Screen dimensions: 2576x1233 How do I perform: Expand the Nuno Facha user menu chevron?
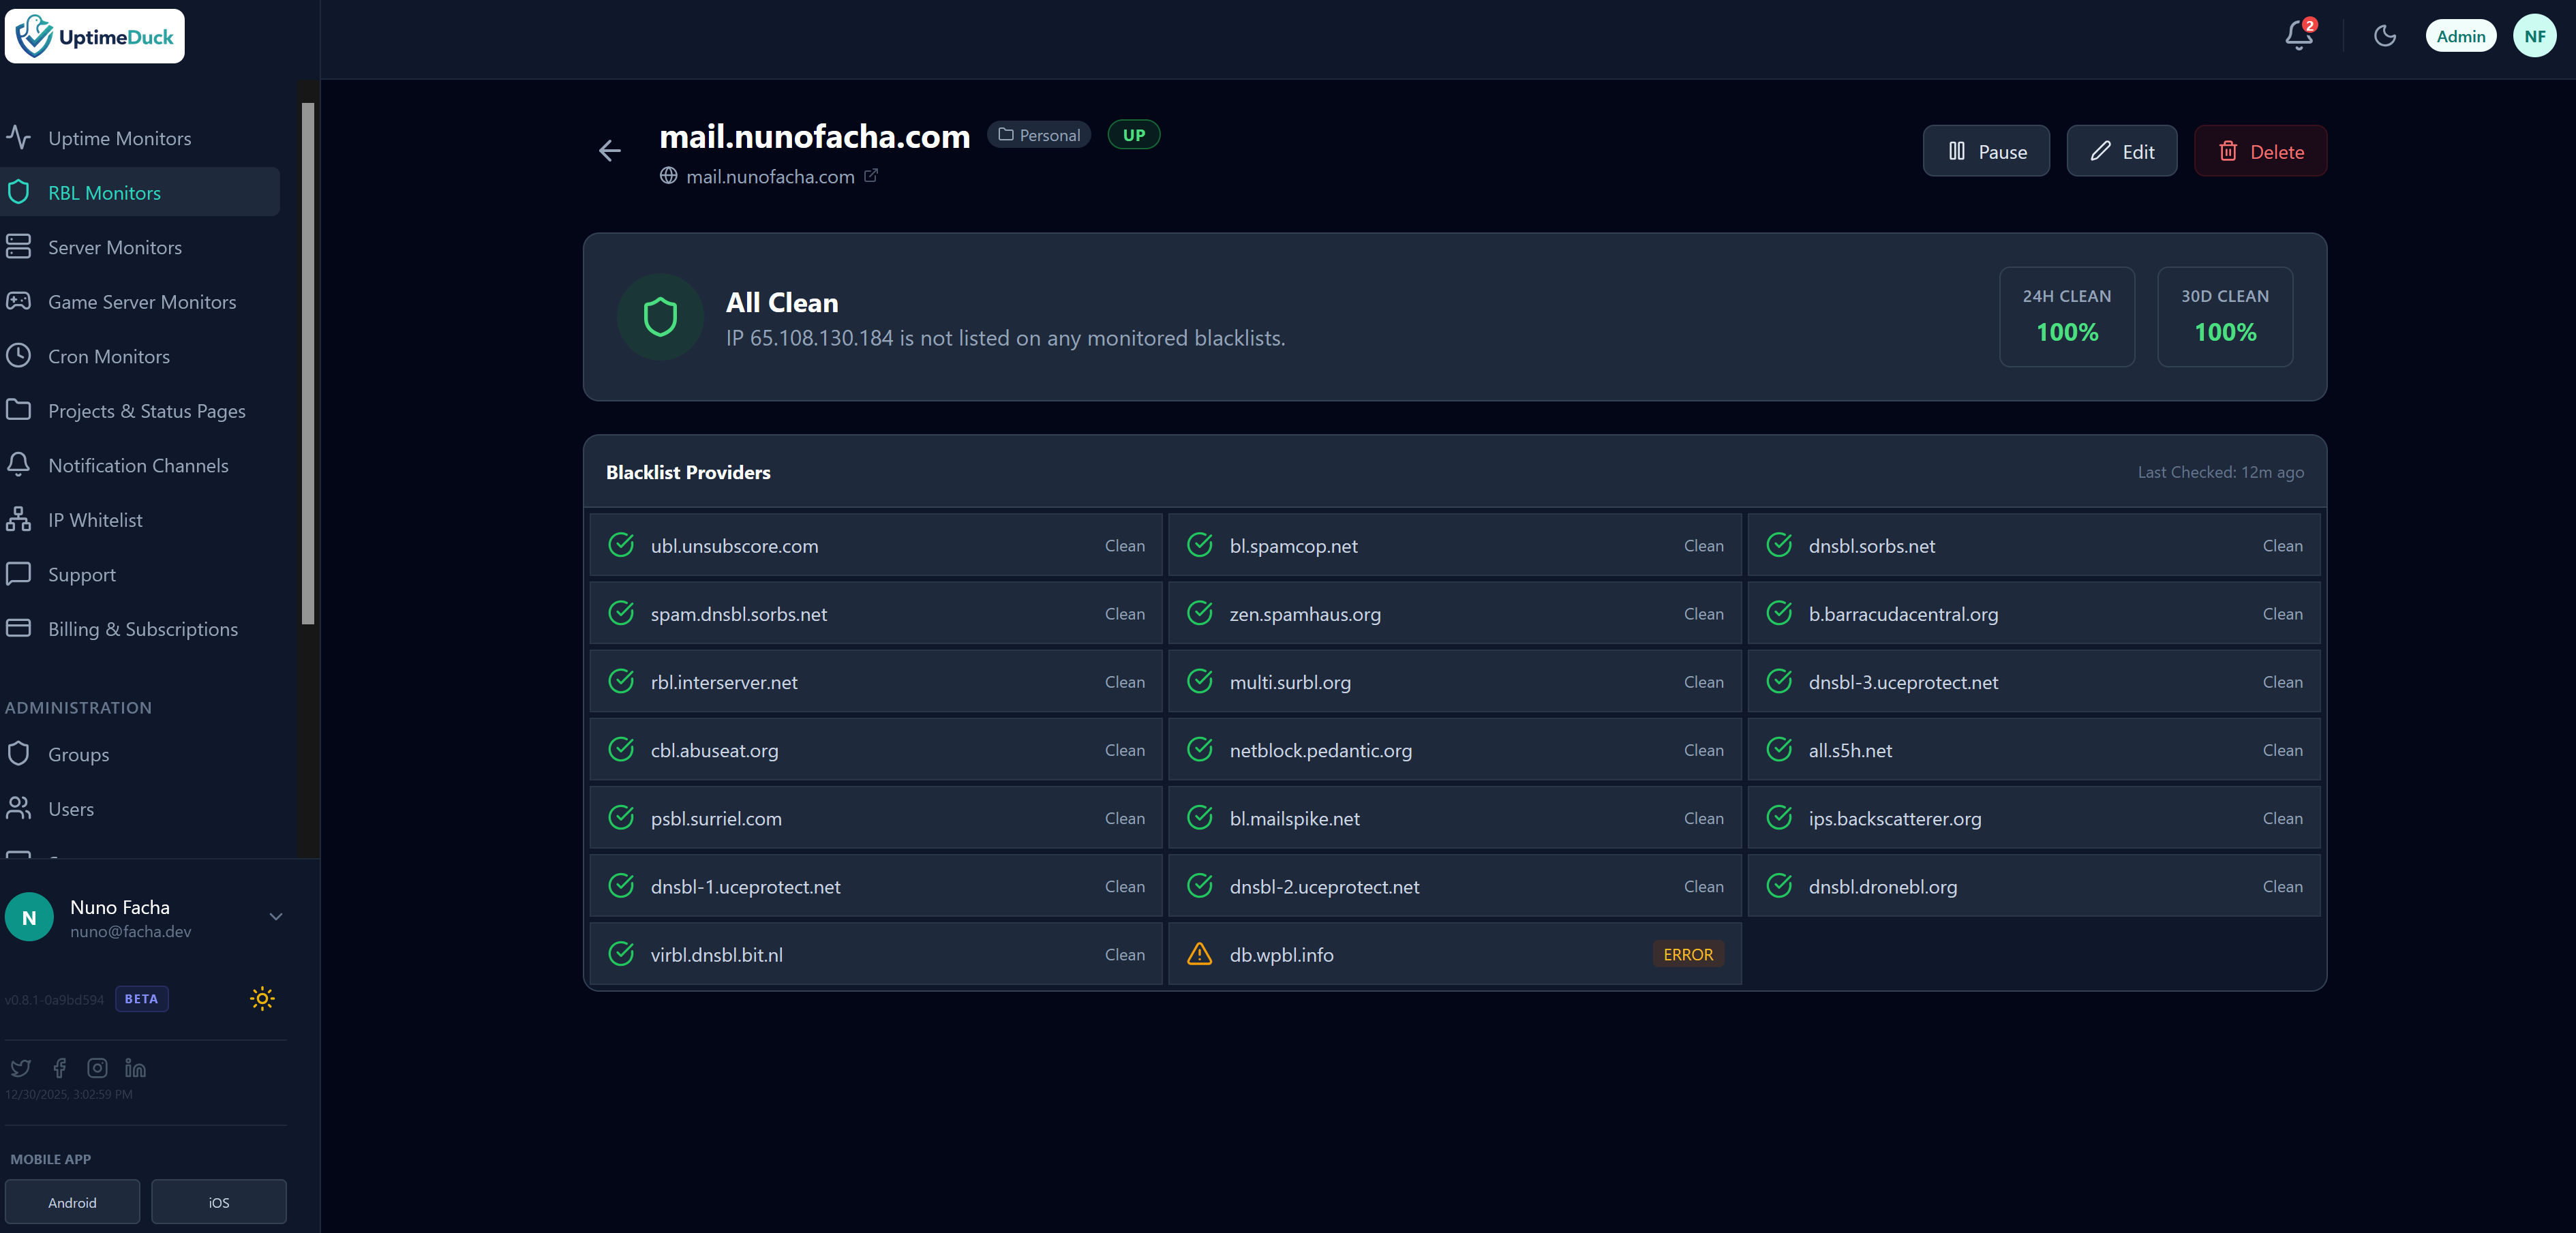point(276,917)
